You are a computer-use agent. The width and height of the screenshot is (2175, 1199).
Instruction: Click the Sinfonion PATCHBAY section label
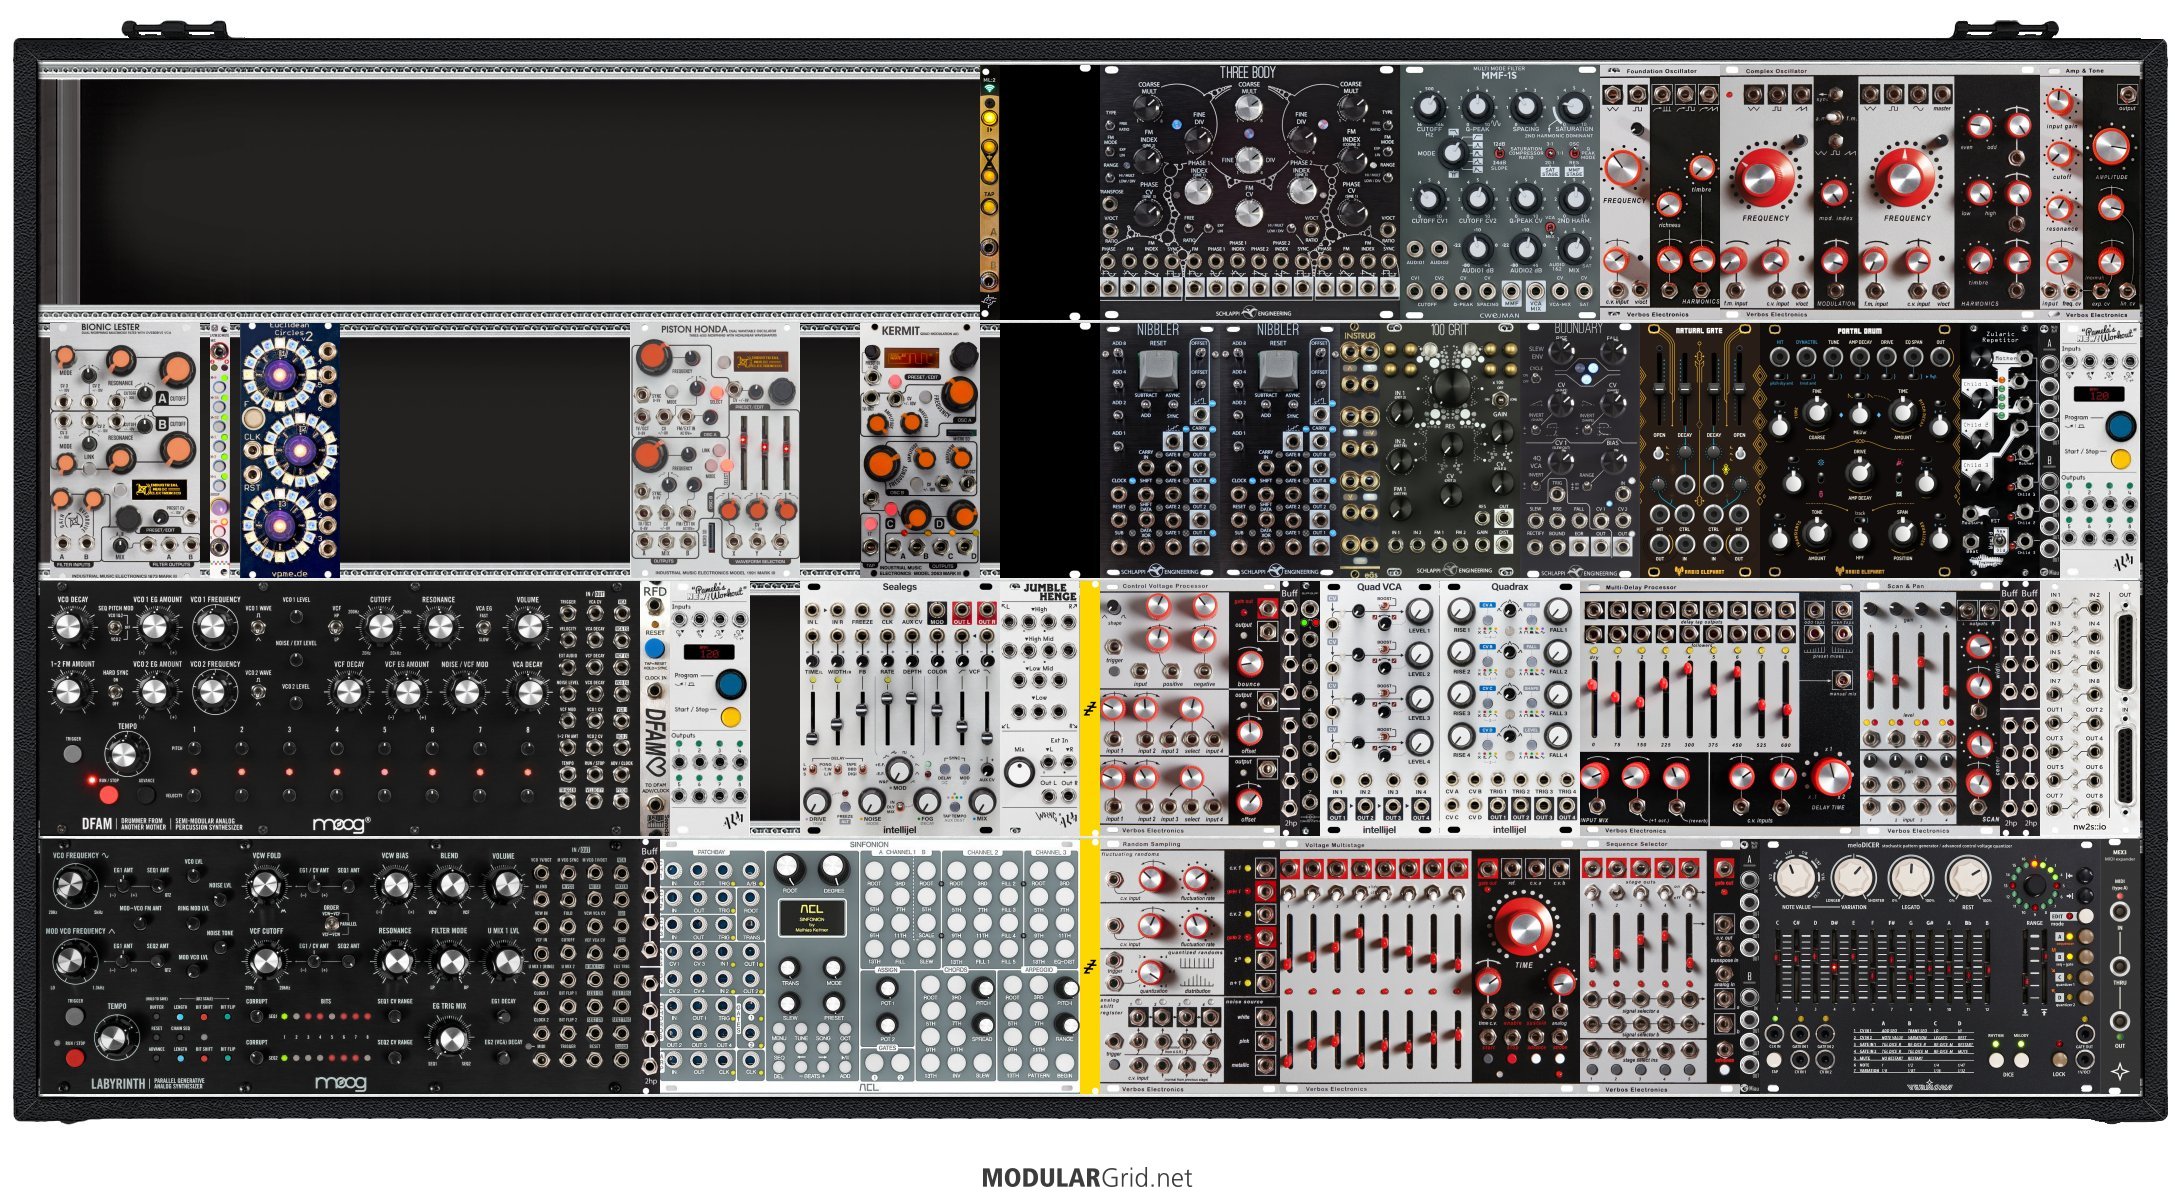pyautogui.click(x=711, y=852)
